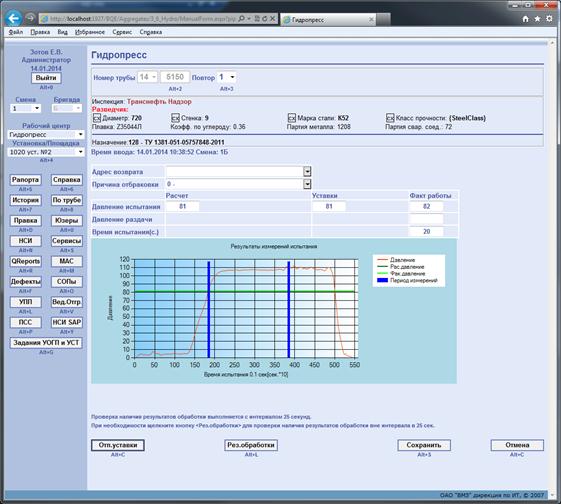This screenshot has height=504, width=561.
Task: Click the По трубе button
Action: pos(67,200)
